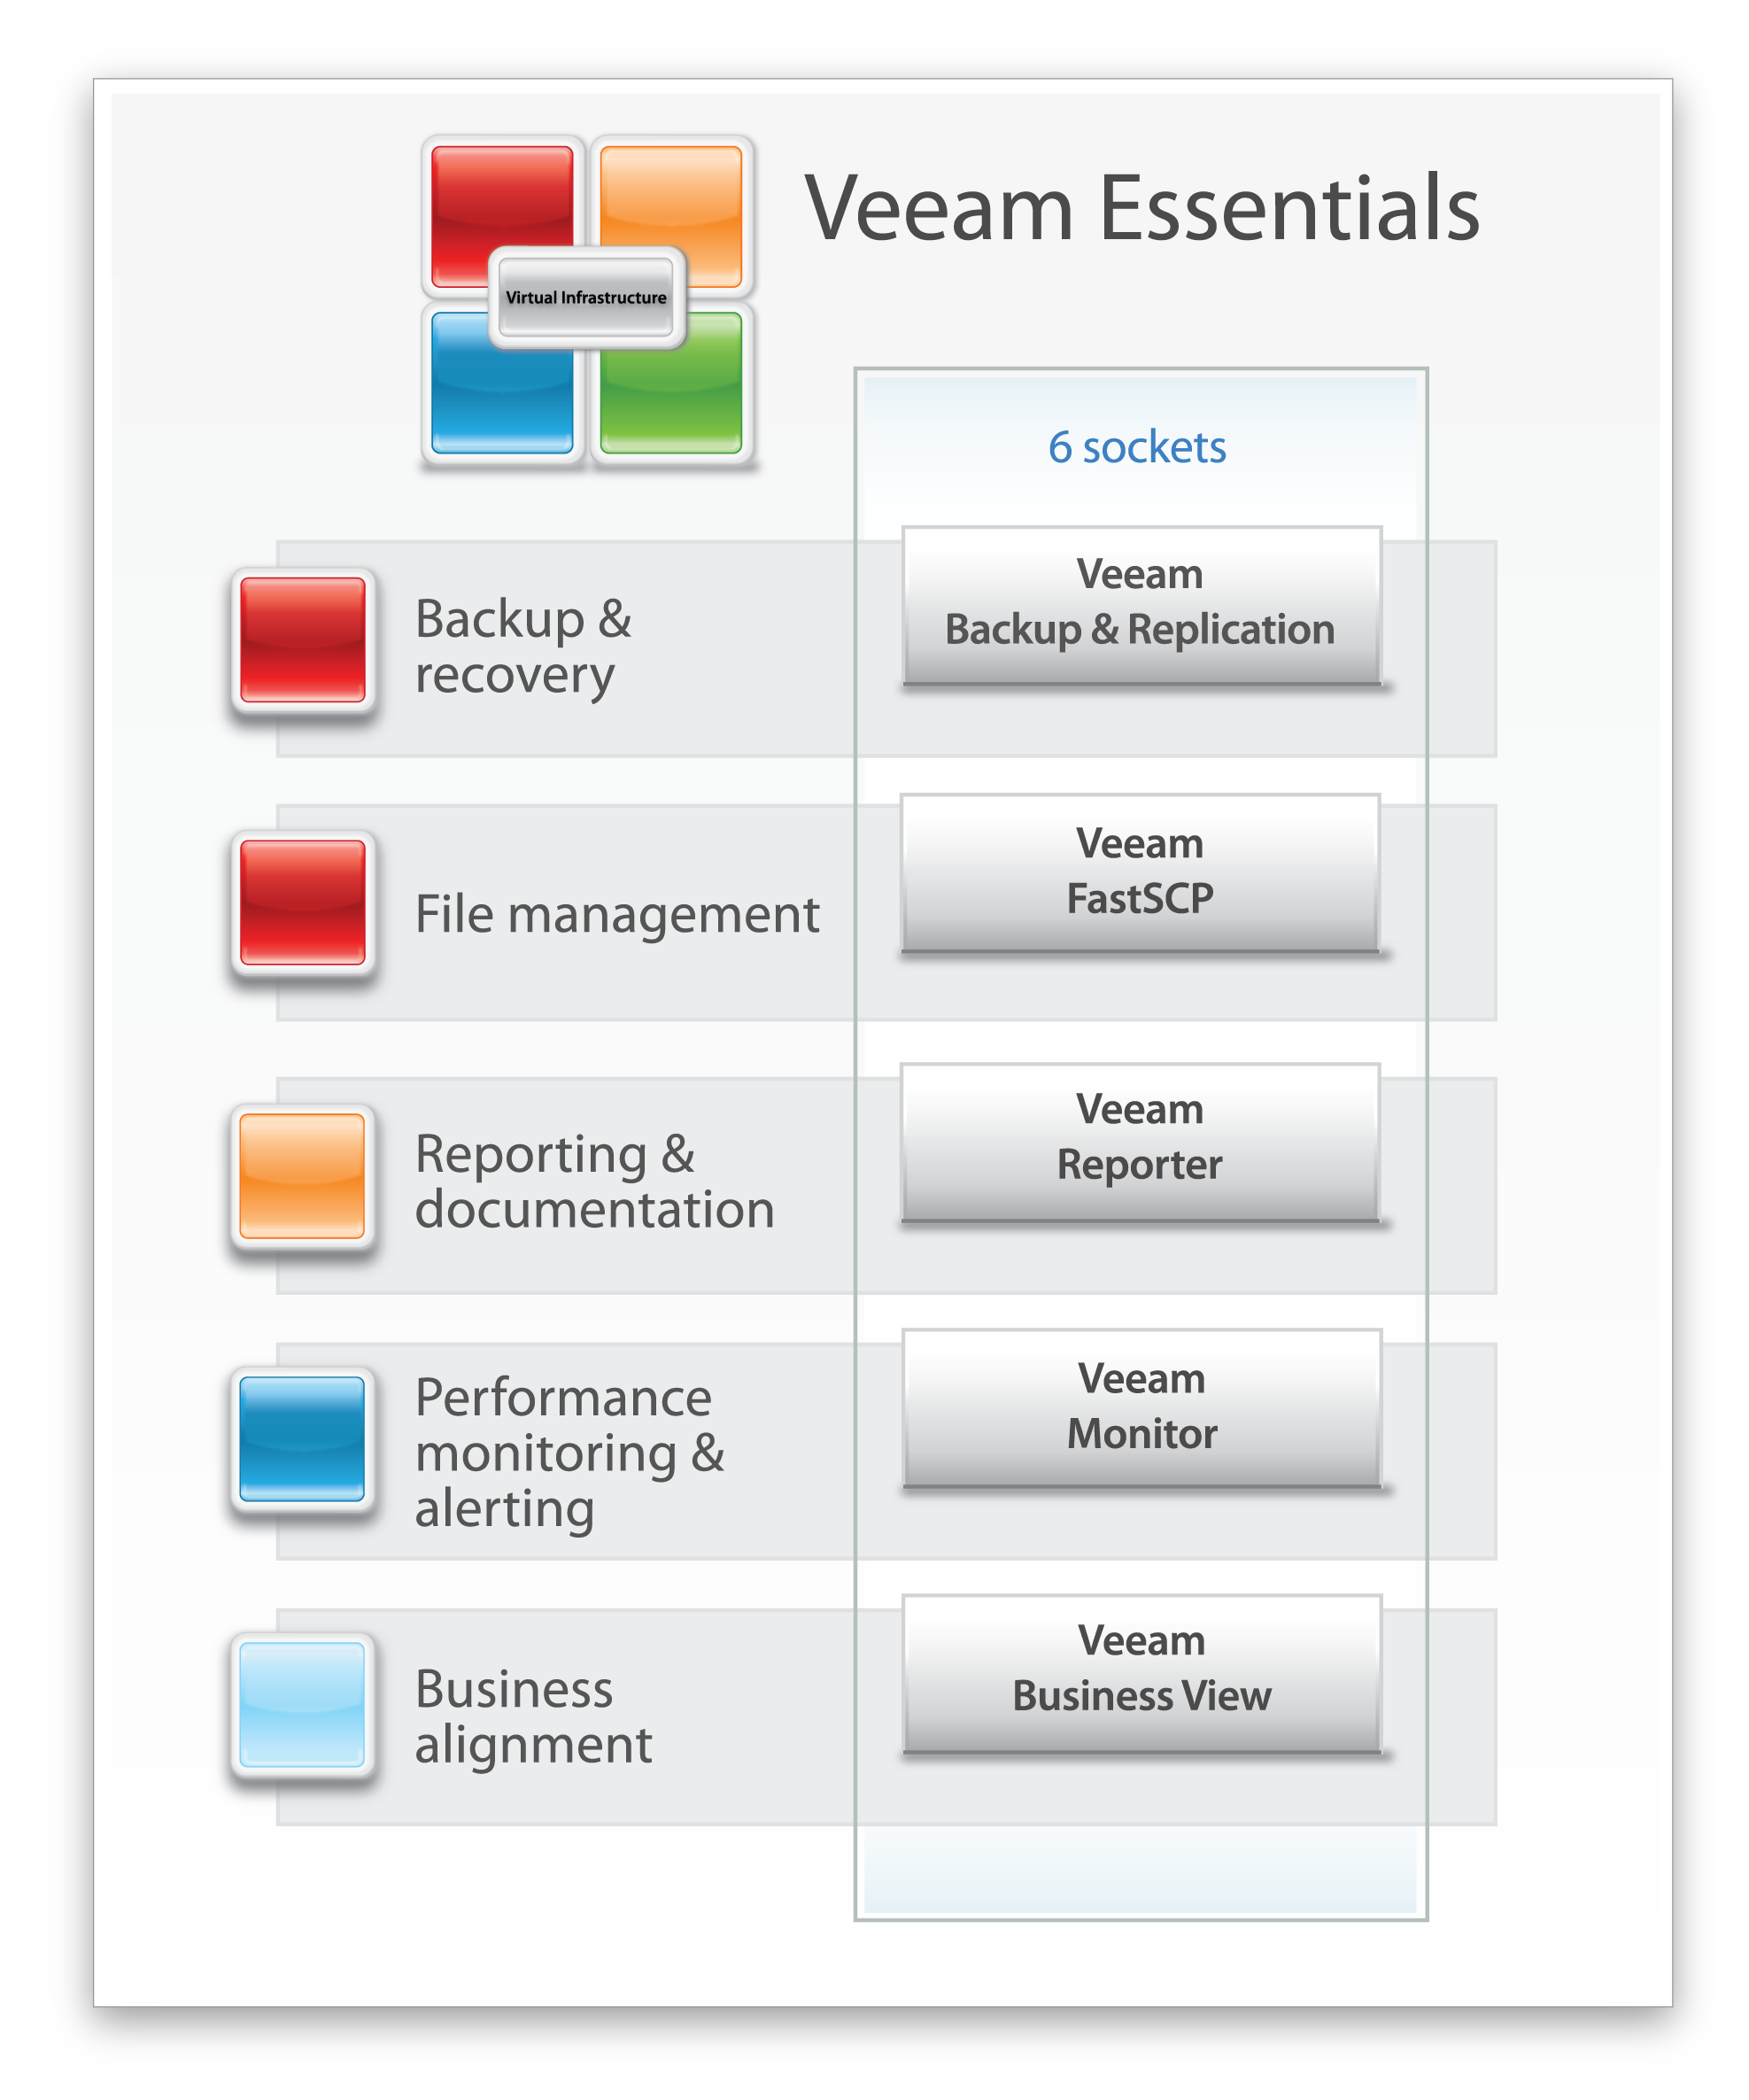Open the Veeam Backup & Replication box

point(1141,605)
